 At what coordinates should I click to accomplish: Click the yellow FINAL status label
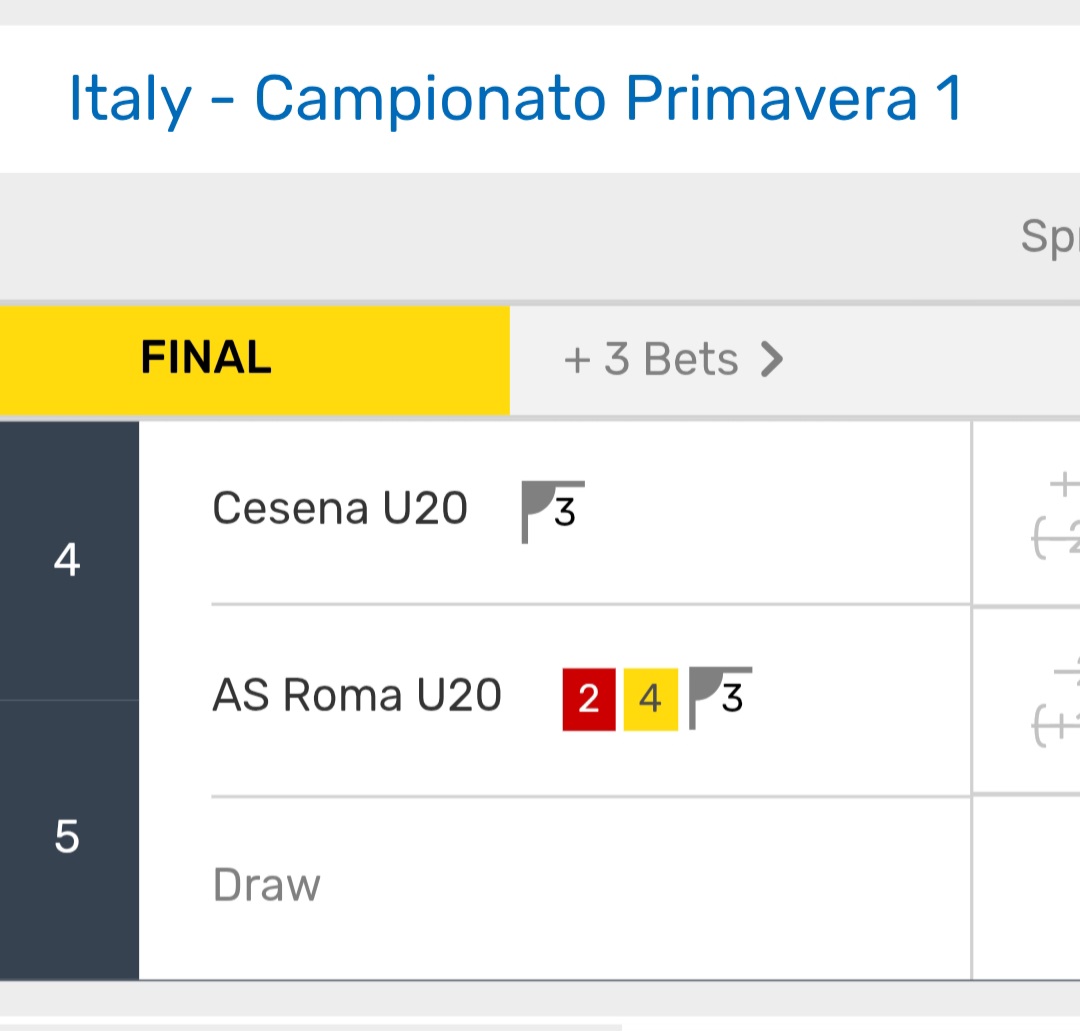click(206, 358)
